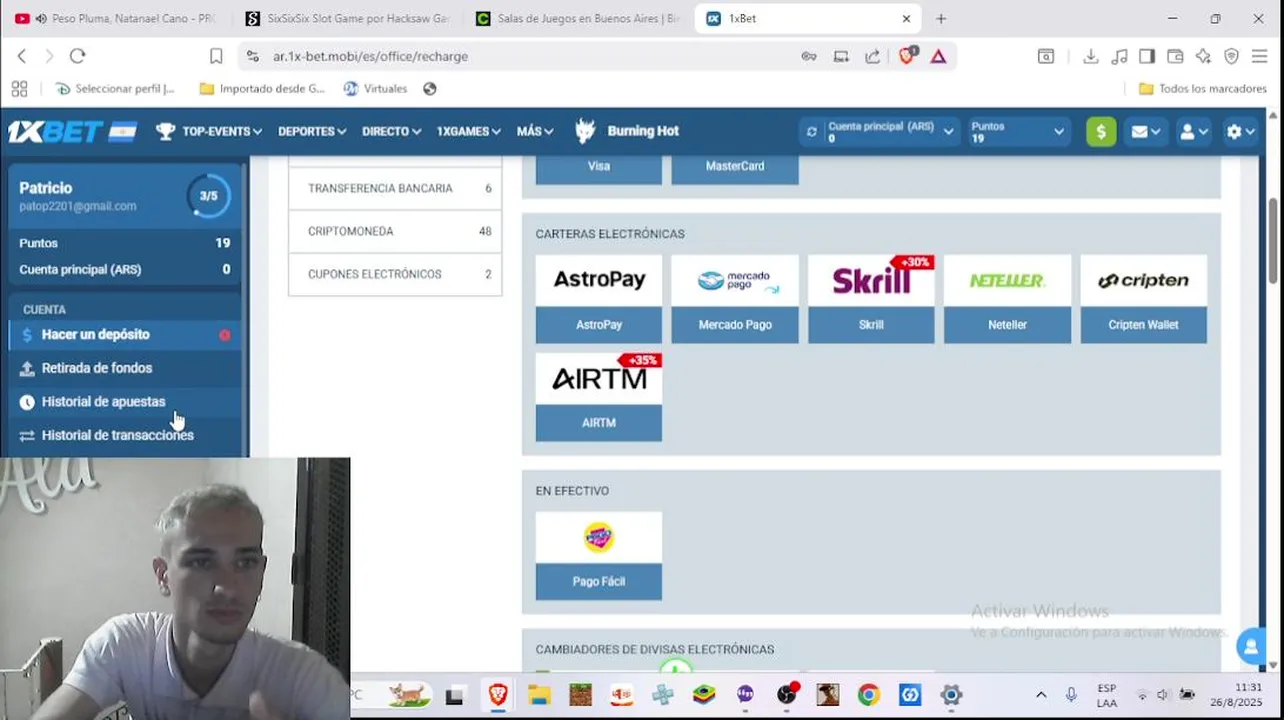This screenshot has width=1284, height=720.
Task: Open the Virtuales bookmark
Action: [x=375, y=88]
